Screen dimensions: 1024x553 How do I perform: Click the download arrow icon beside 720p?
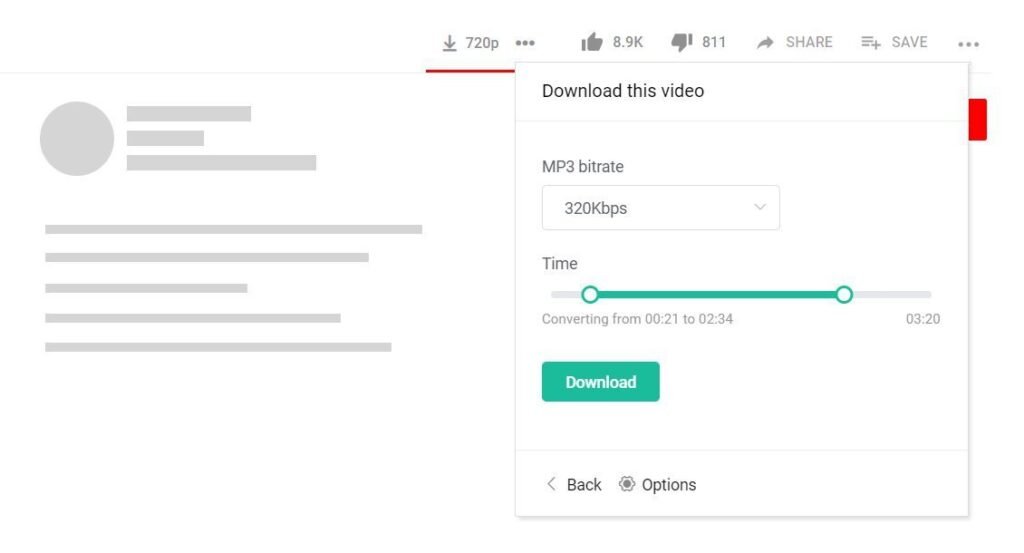[450, 43]
